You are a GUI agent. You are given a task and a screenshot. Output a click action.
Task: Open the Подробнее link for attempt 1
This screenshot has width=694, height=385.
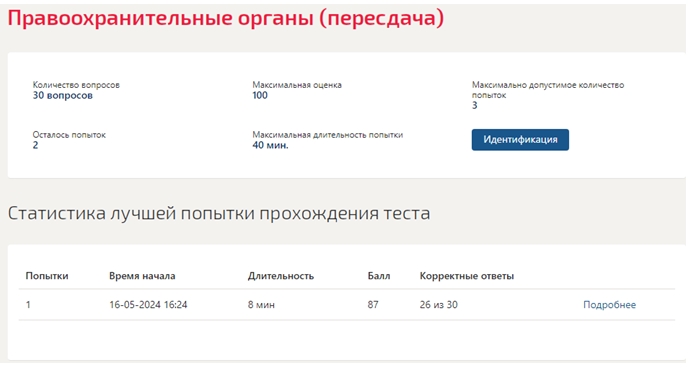(x=609, y=305)
